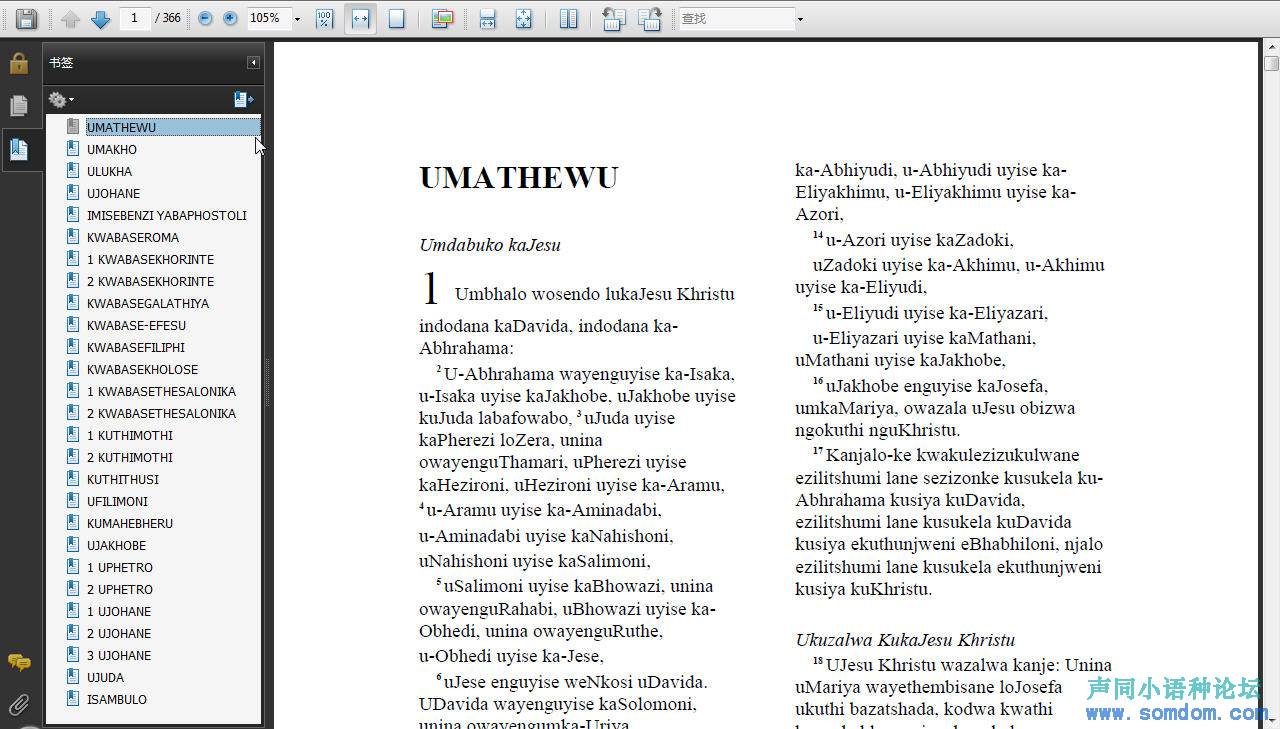The width and height of the screenshot is (1280, 729).
Task: Click the two-page view icon
Action: [x=569, y=19]
